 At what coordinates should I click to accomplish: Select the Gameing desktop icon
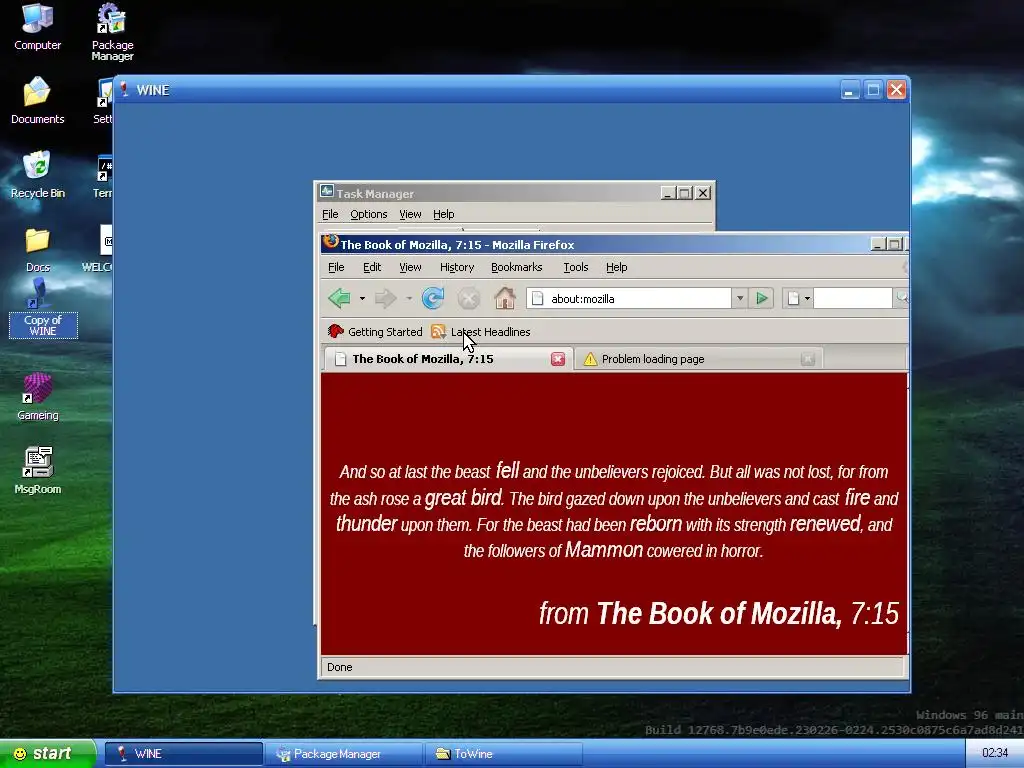pyautogui.click(x=37, y=396)
